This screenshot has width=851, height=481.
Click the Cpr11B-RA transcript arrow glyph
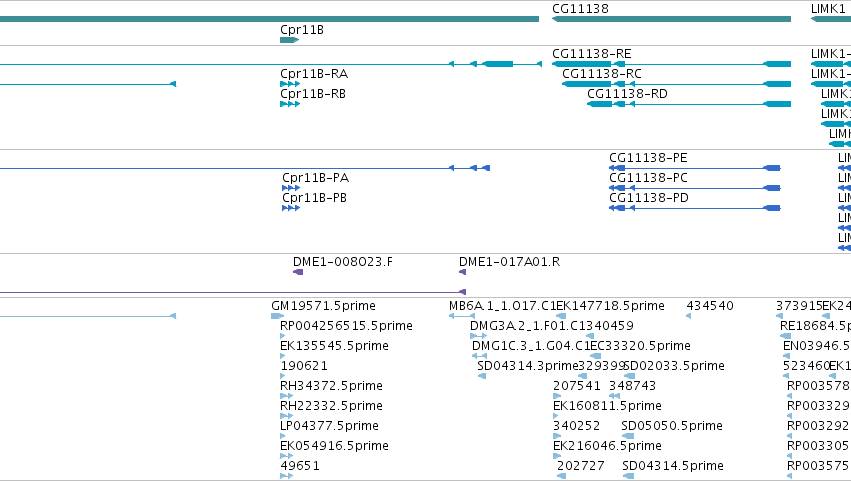coord(290,84)
